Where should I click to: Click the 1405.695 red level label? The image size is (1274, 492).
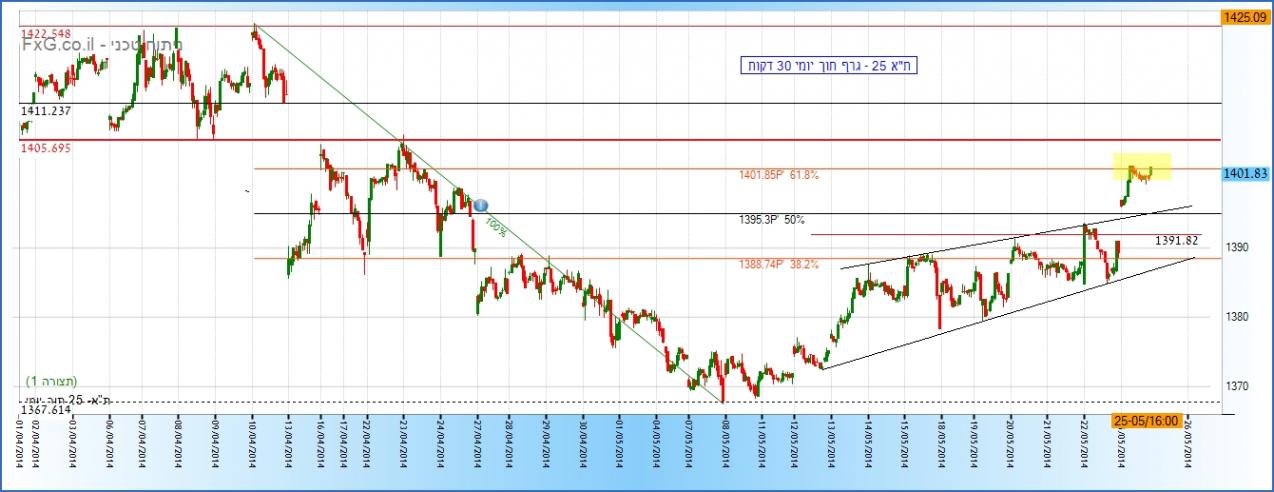click(x=45, y=148)
